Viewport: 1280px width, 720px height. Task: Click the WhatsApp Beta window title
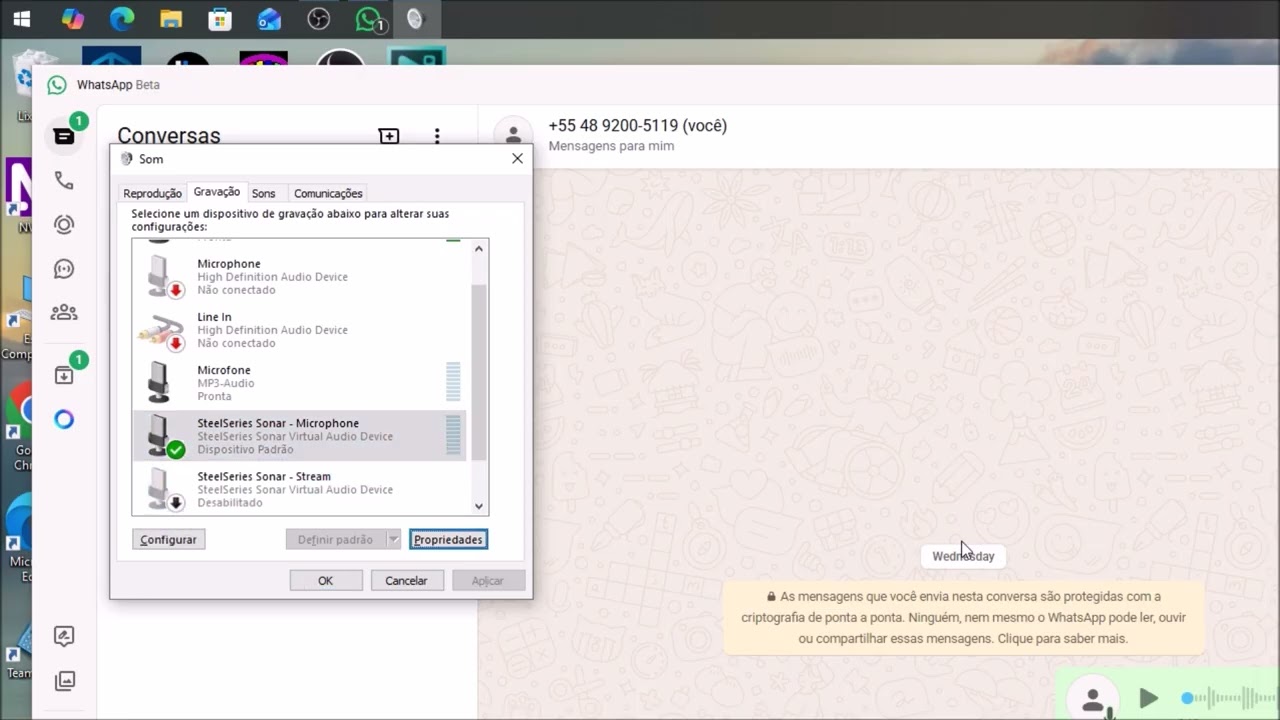tap(118, 85)
